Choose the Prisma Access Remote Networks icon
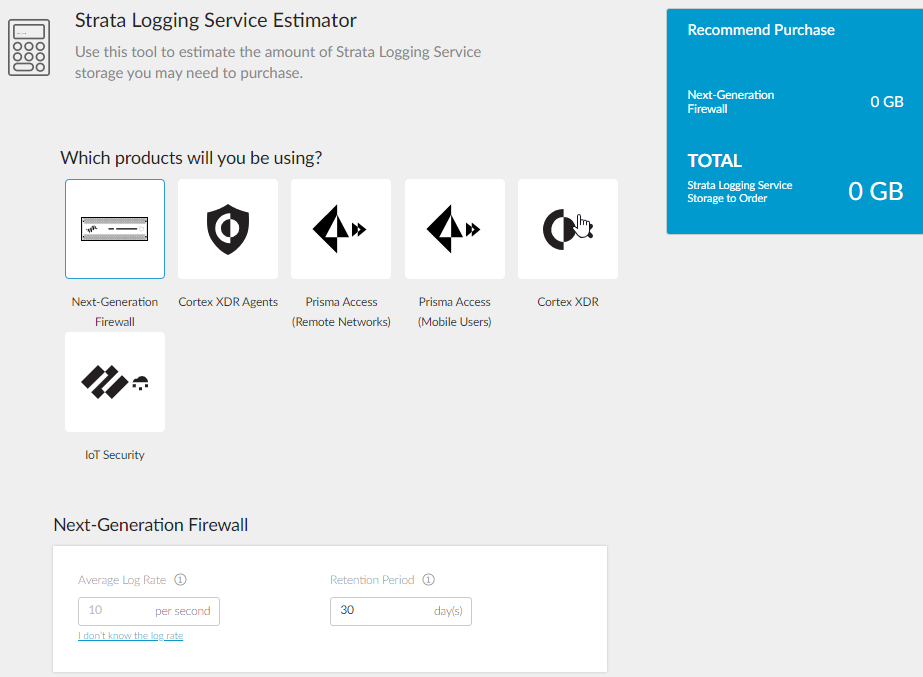 pos(341,229)
